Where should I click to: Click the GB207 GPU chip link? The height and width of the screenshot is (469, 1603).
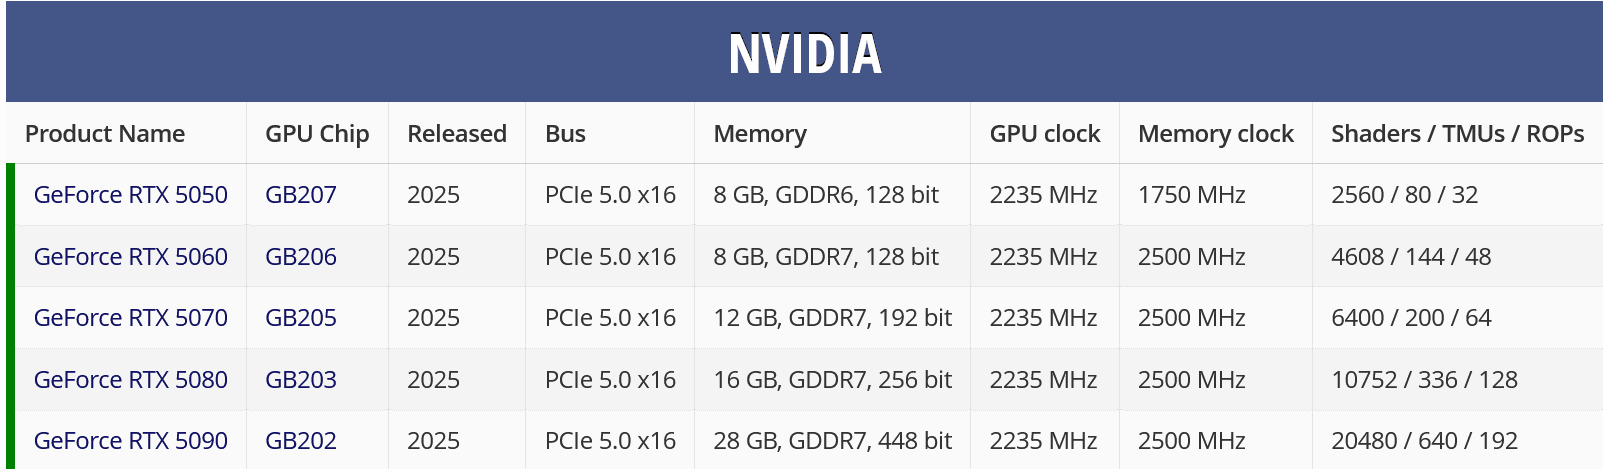[300, 195]
